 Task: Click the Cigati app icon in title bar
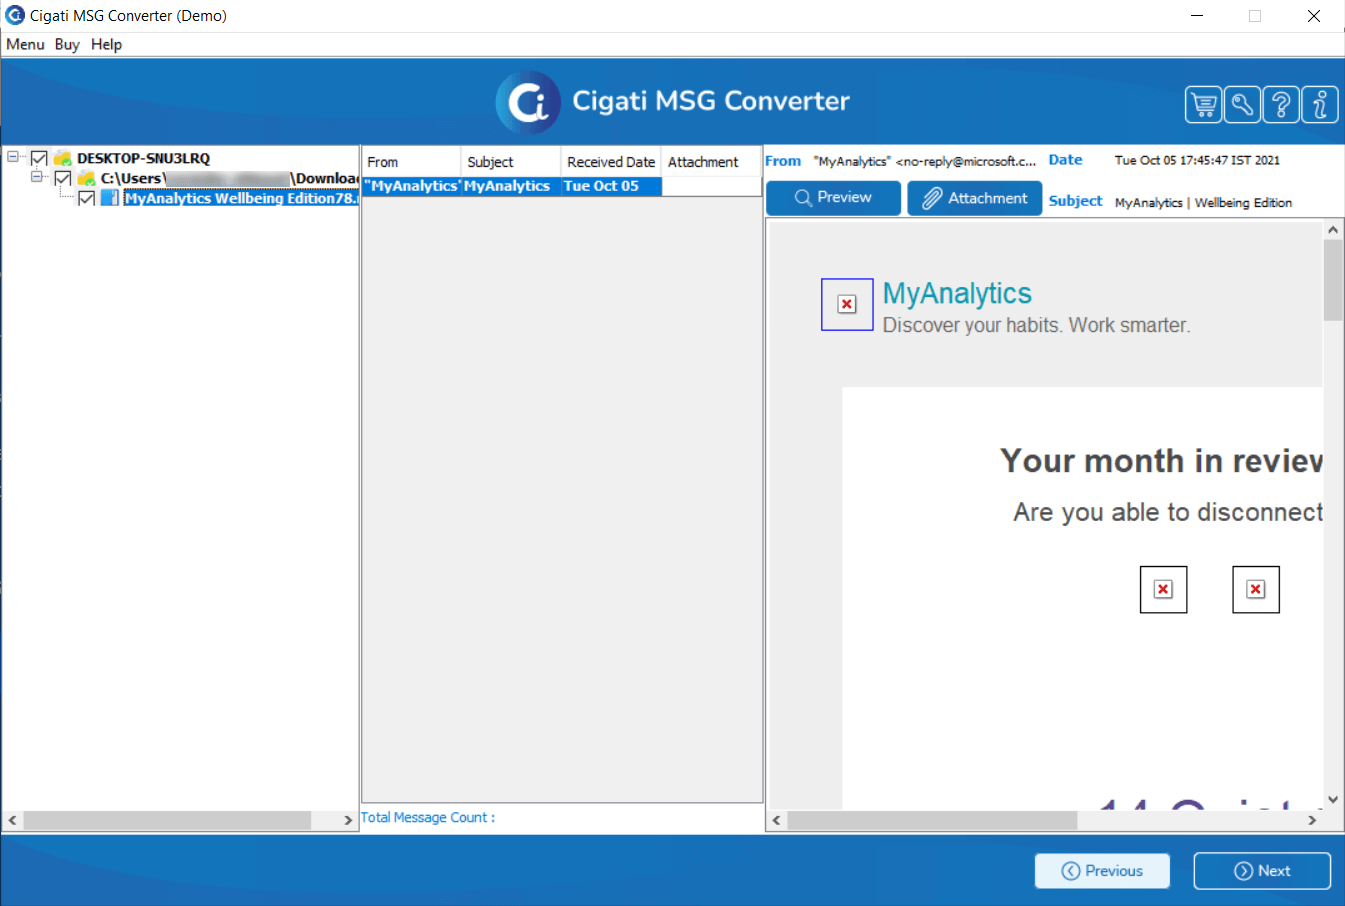tap(15, 15)
